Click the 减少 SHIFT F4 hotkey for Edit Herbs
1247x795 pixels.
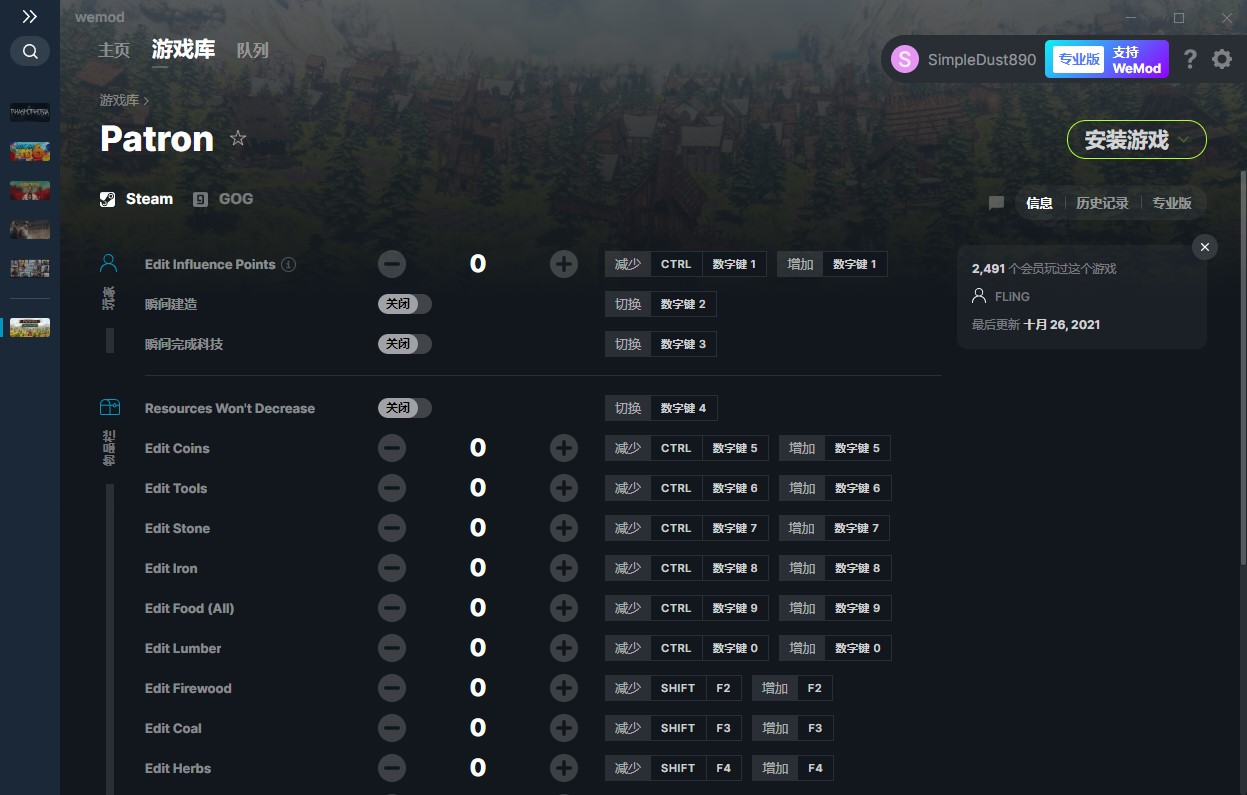point(673,768)
